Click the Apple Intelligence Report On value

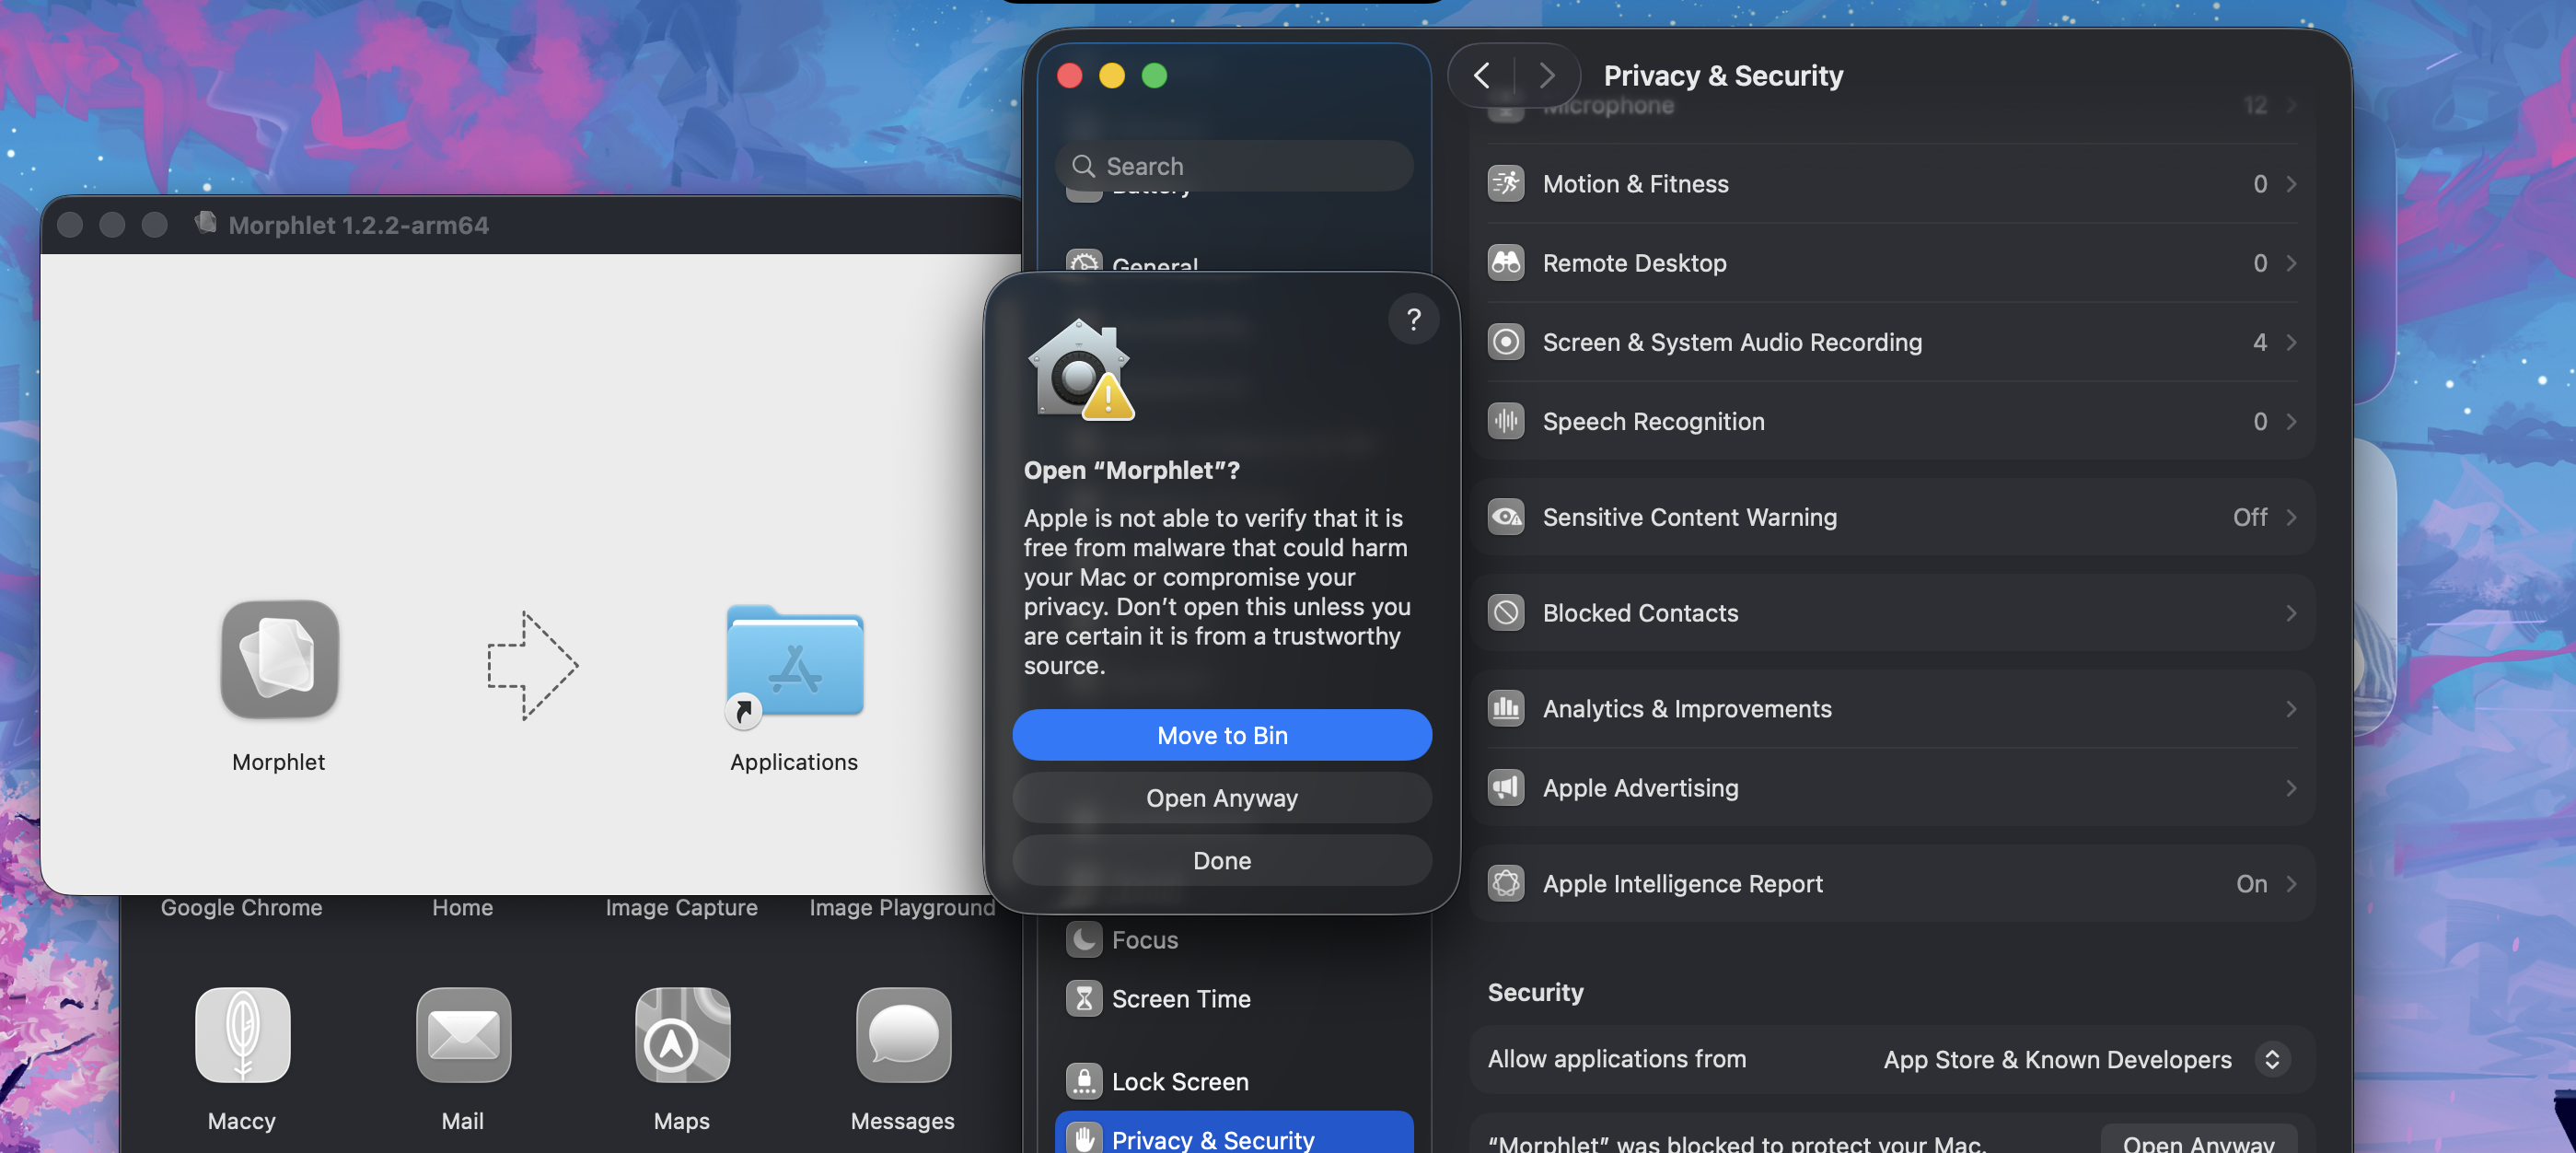click(x=2251, y=884)
